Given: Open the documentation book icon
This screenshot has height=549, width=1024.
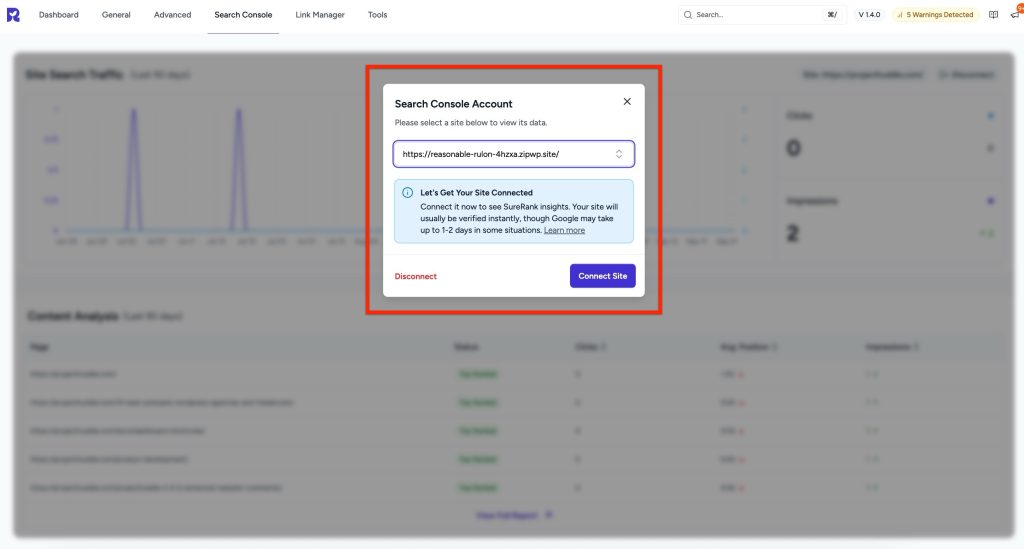Looking at the screenshot, I should tap(993, 15).
